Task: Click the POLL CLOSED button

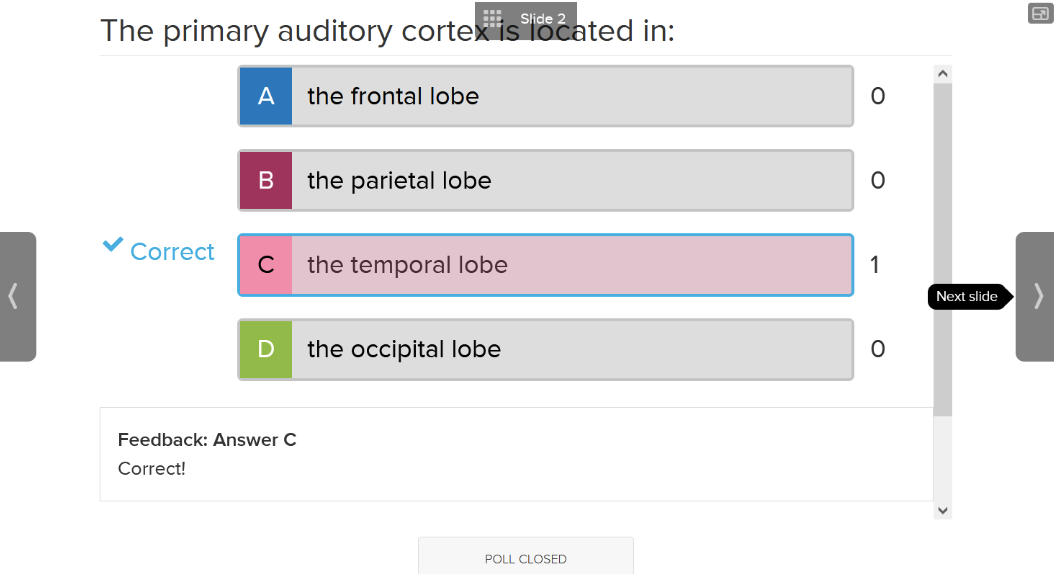Action: click(526, 556)
